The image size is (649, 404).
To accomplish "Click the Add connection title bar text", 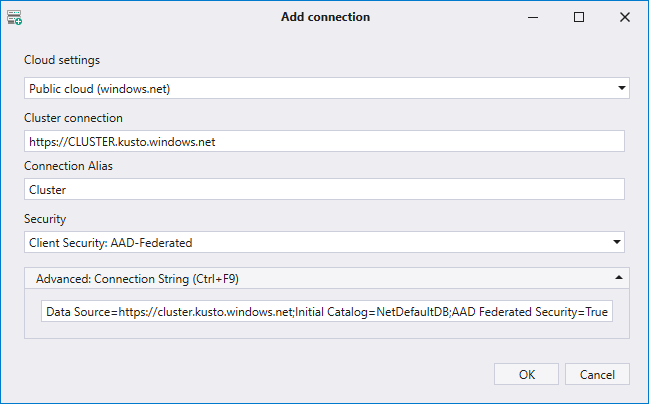I will pyautogui.click(x=325, y=17).
